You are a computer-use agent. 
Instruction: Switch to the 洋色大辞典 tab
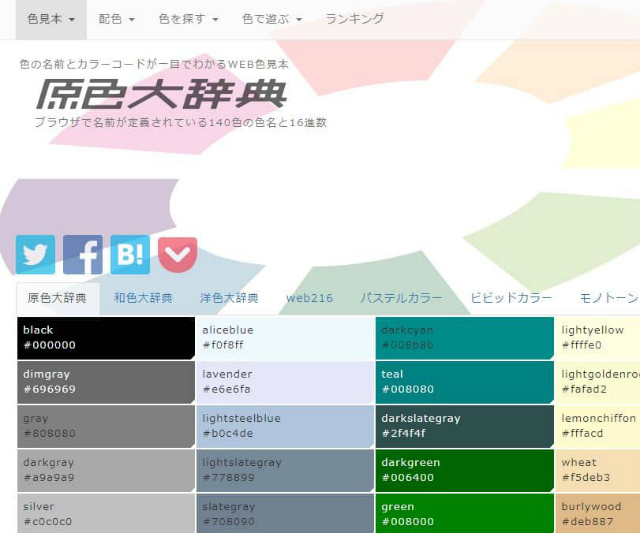[x=229, y=298]
